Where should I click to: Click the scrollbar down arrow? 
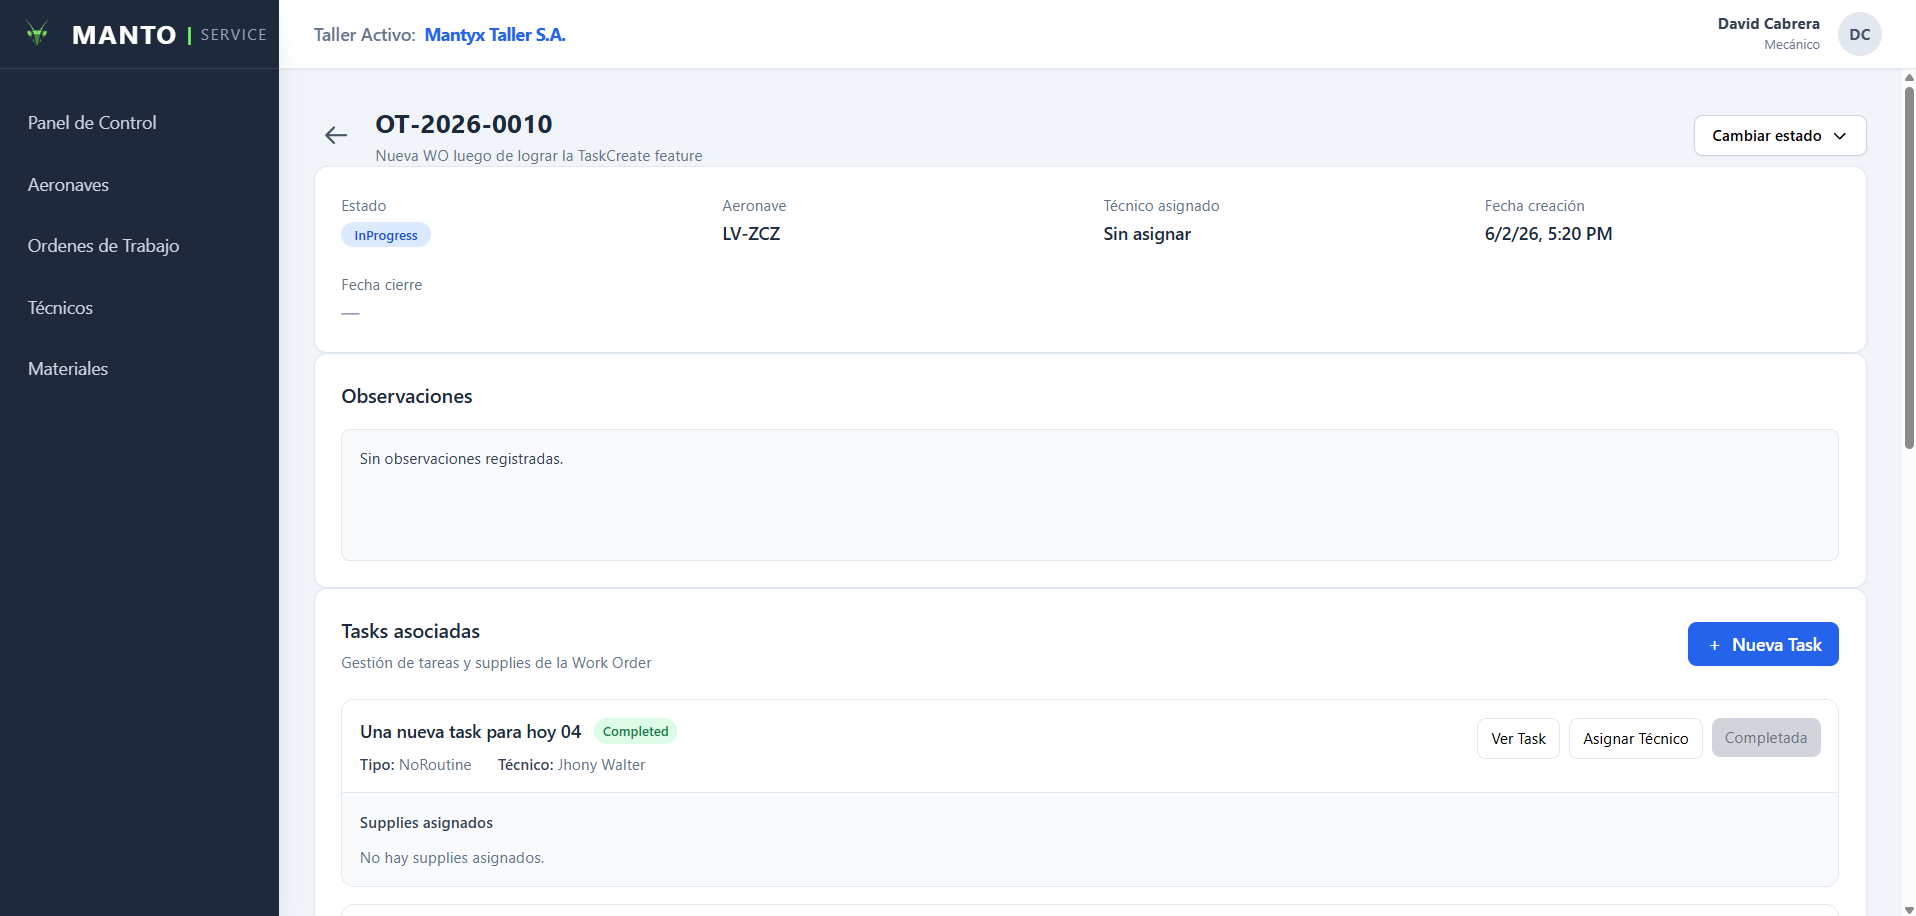[1909, 909]
